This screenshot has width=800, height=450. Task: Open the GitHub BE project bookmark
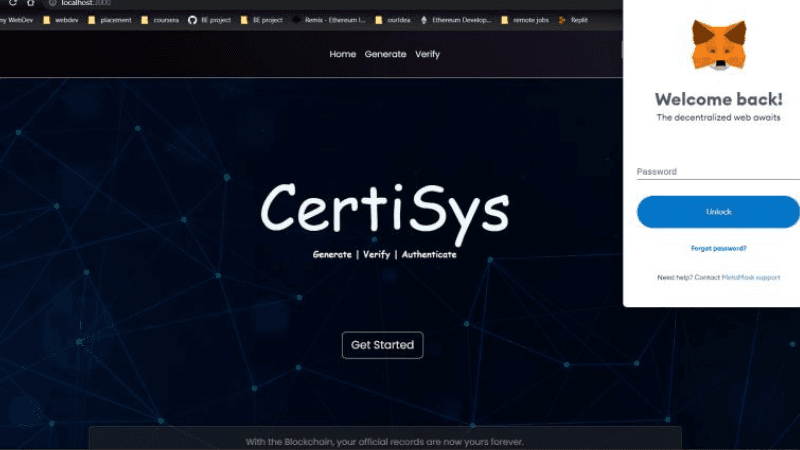pyautogui.click(x=209, y=20)
